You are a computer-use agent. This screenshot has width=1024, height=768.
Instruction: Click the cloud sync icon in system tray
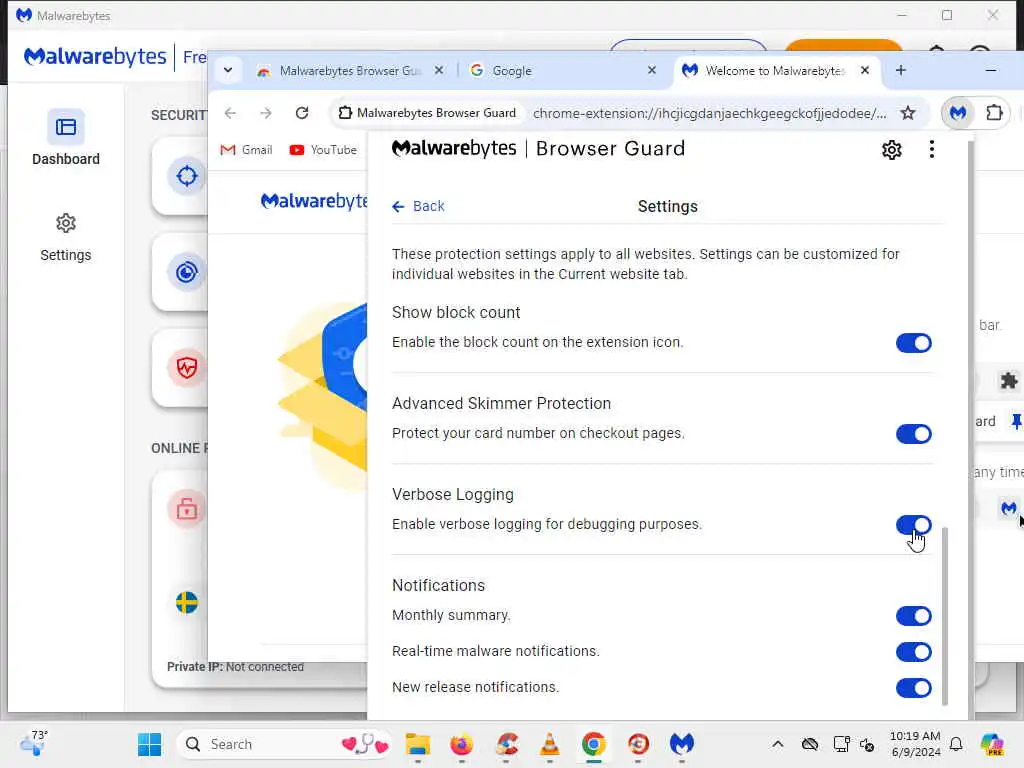click(x=810, y=744)
